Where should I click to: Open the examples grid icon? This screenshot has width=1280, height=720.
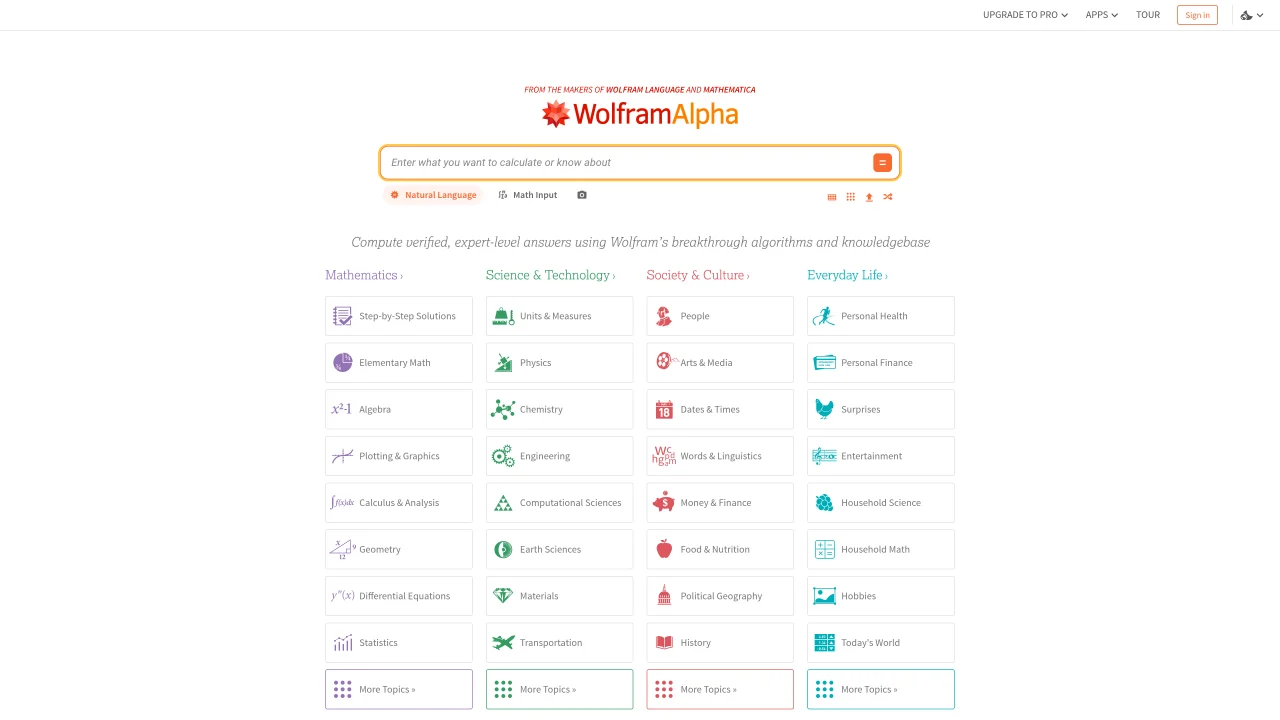coord(850,197)
